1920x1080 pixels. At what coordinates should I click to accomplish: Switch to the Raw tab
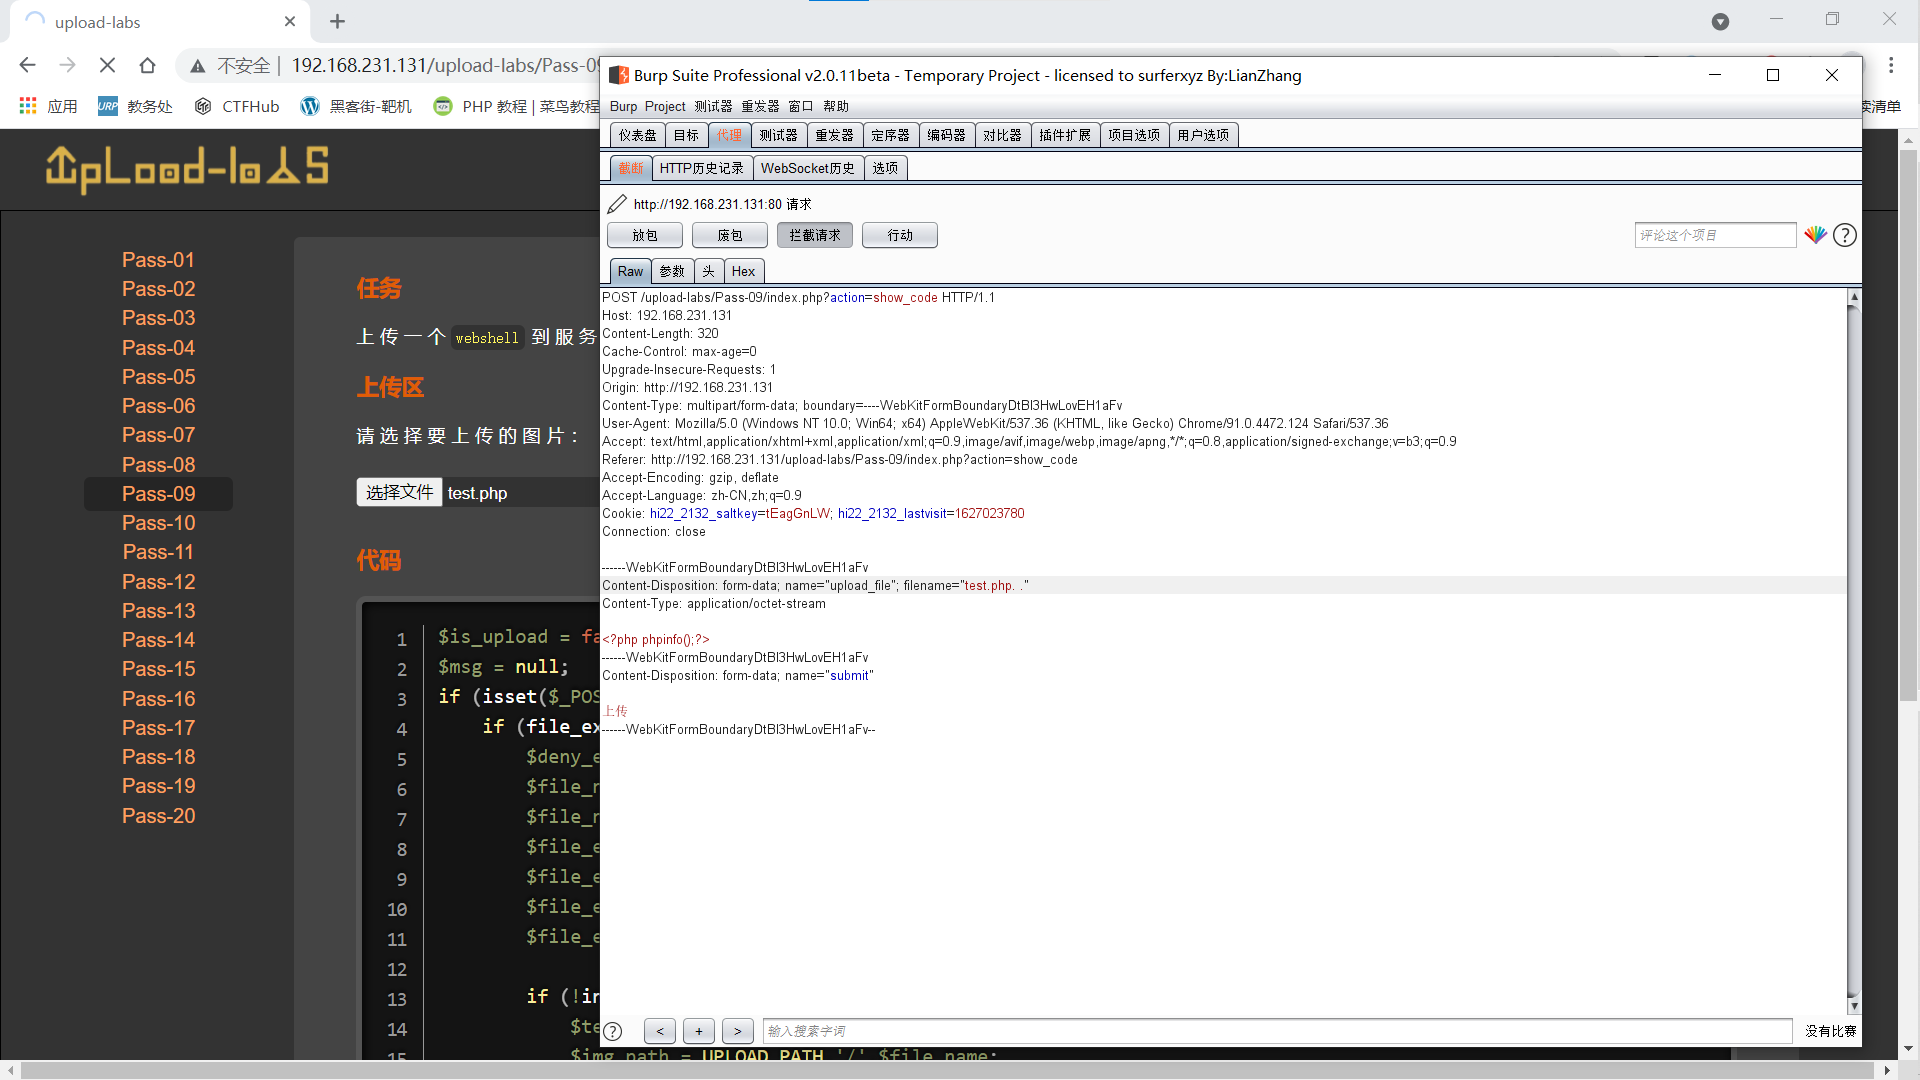point(630,271)
